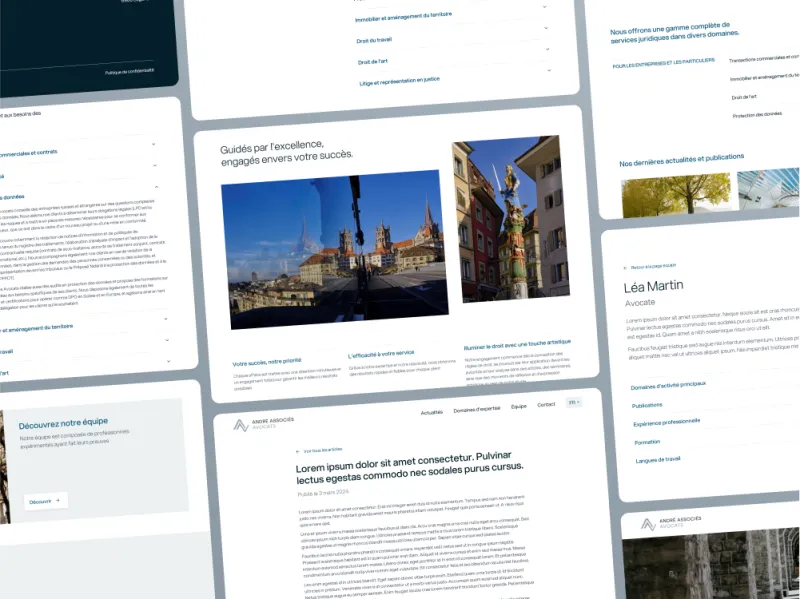The width and height of the screenshot is (800, 599).
Task: Click the "Découvrez notre équipe" heading
Action: pyautogui.click(x=63, y=423)
